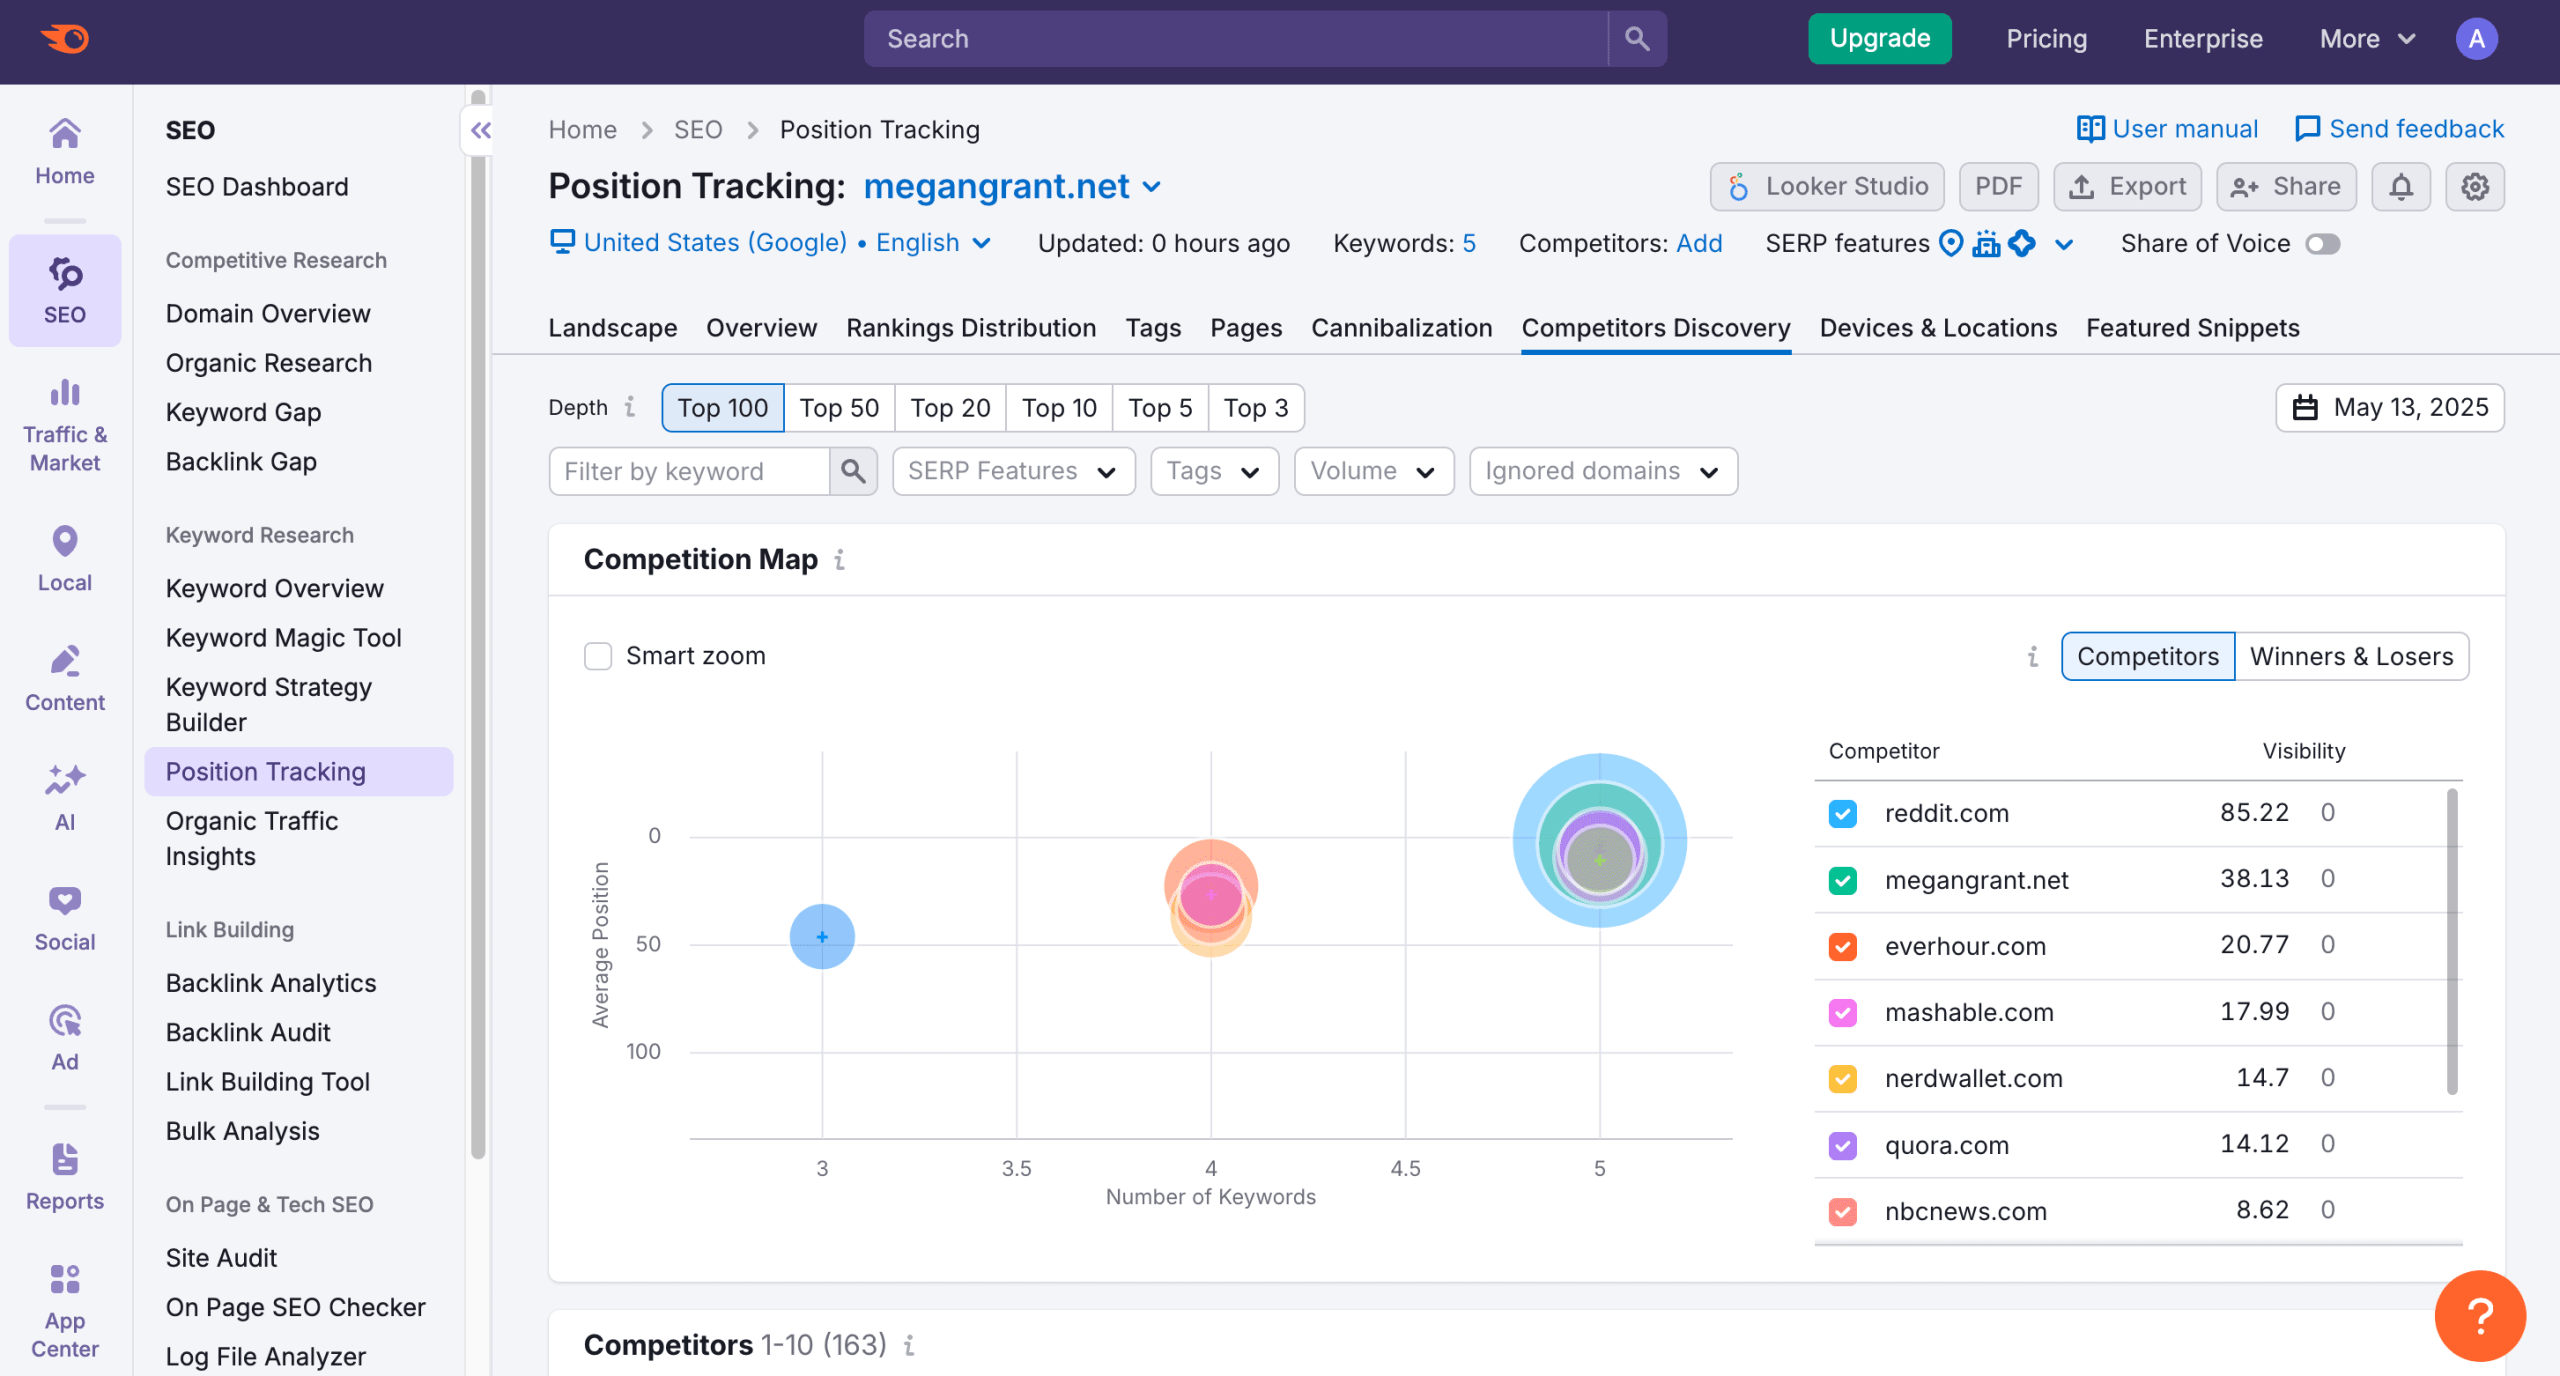2560x1376 pixels.
Task: Click info icon next to Competitors 1-10
Action: (x=909, y=1346)
